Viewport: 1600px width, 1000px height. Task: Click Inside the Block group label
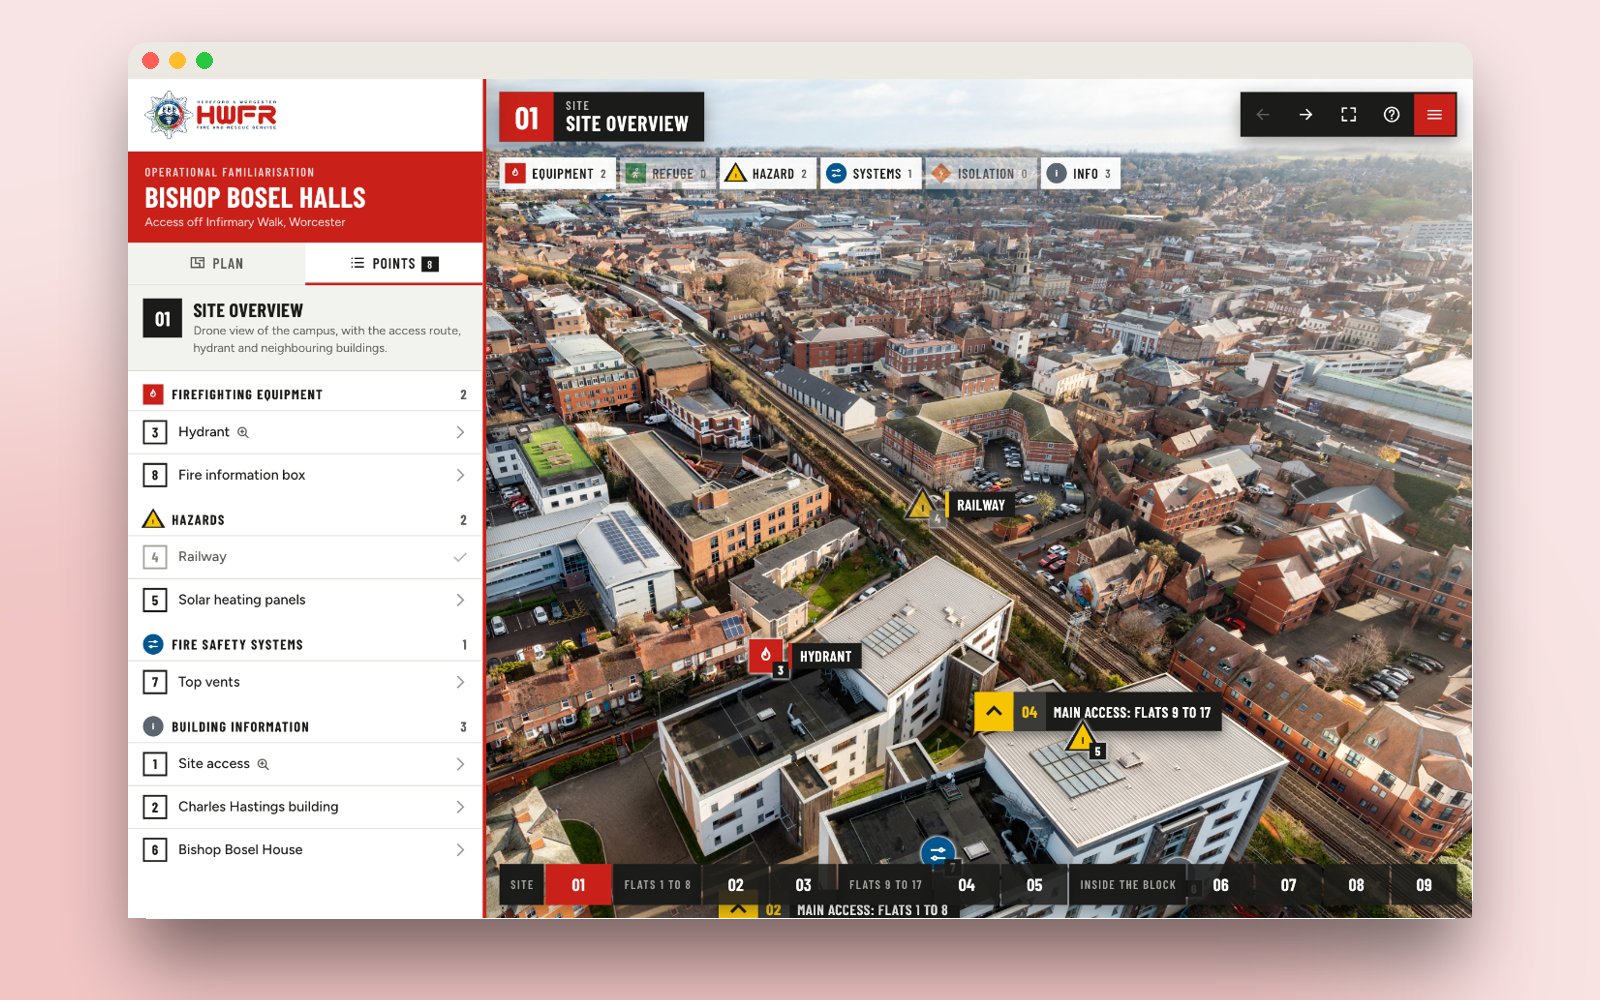pos(1128,885)
